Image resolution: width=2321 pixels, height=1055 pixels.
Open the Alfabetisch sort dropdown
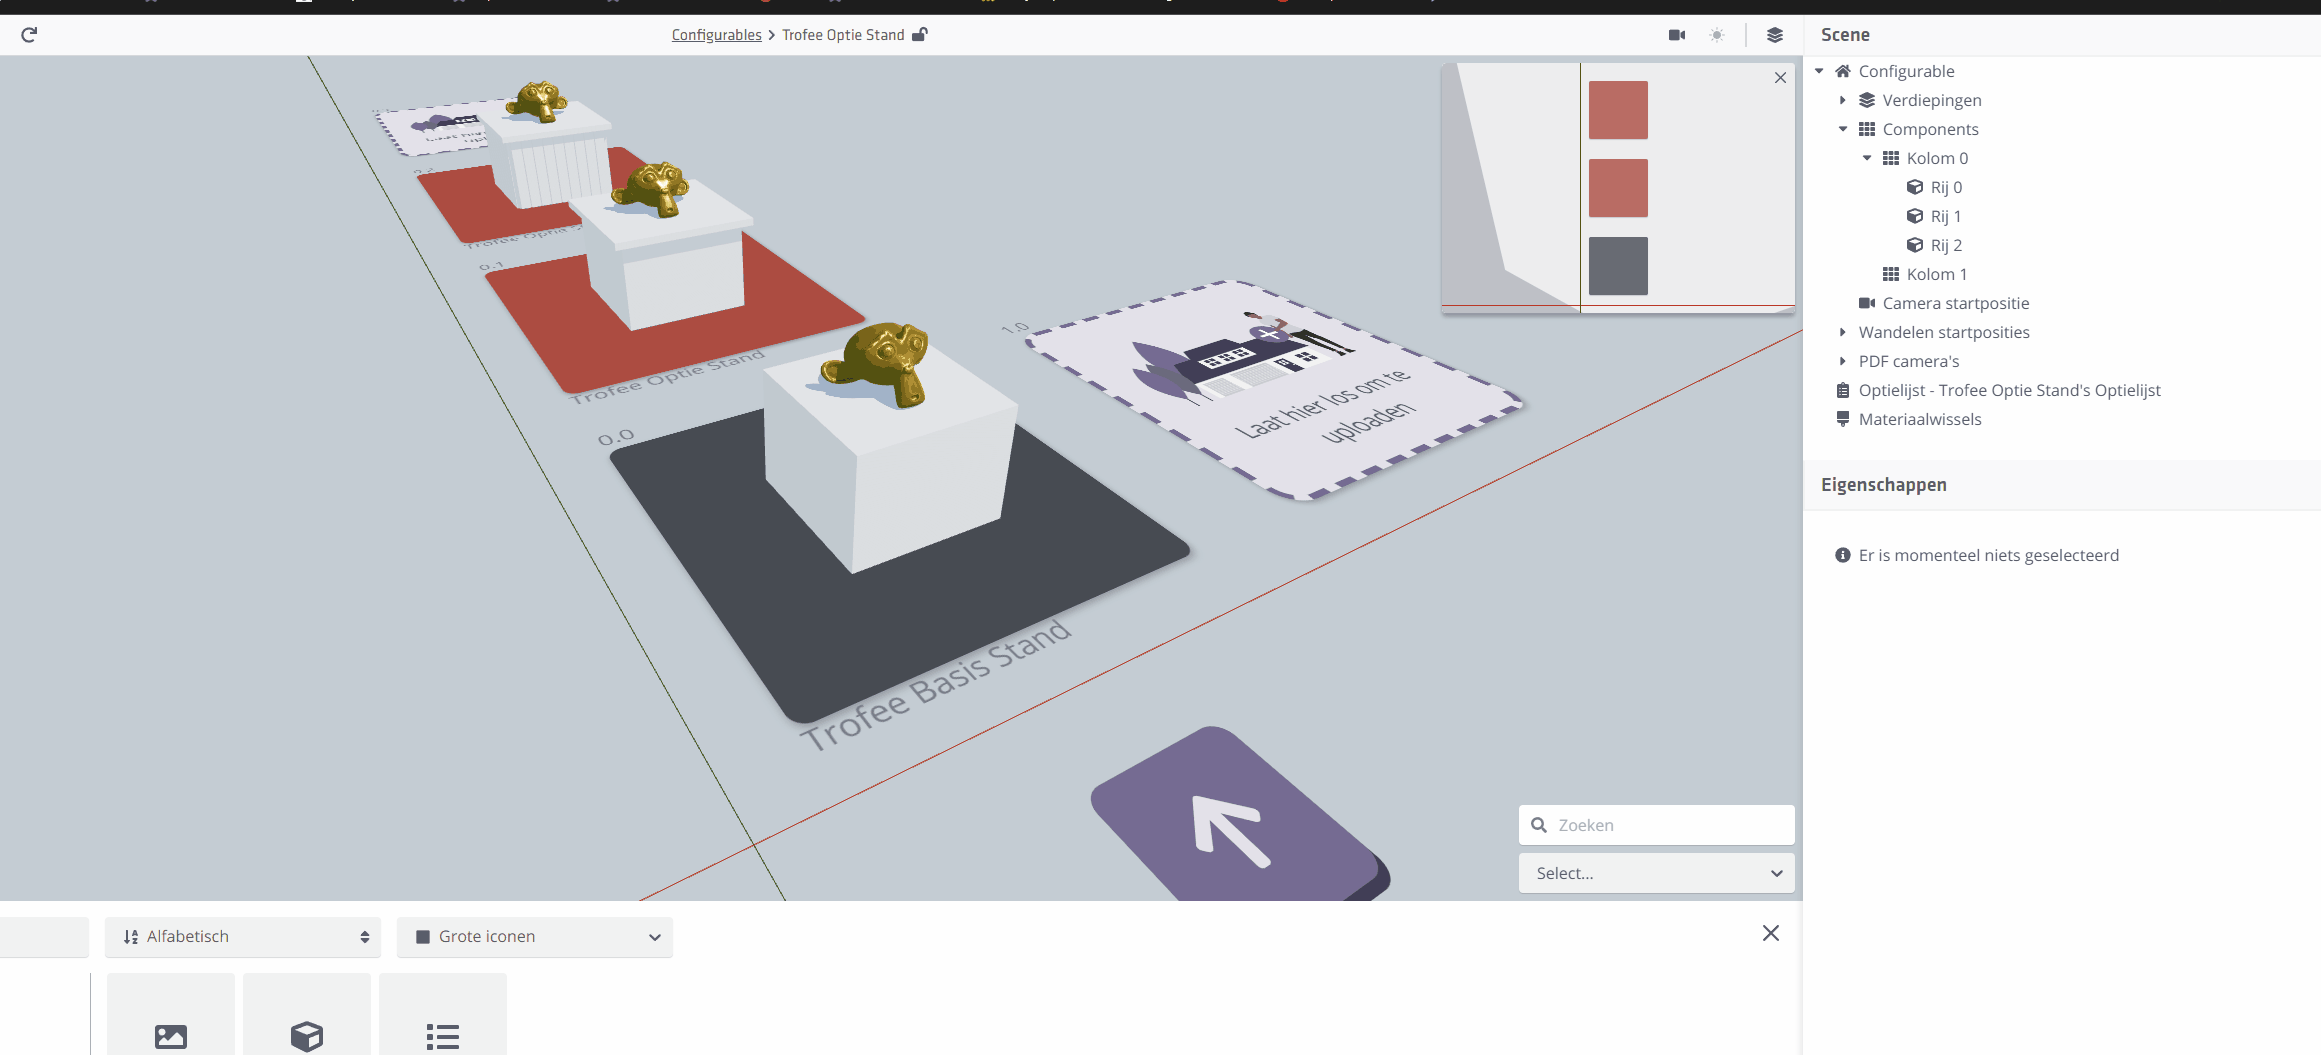point(243,937)
